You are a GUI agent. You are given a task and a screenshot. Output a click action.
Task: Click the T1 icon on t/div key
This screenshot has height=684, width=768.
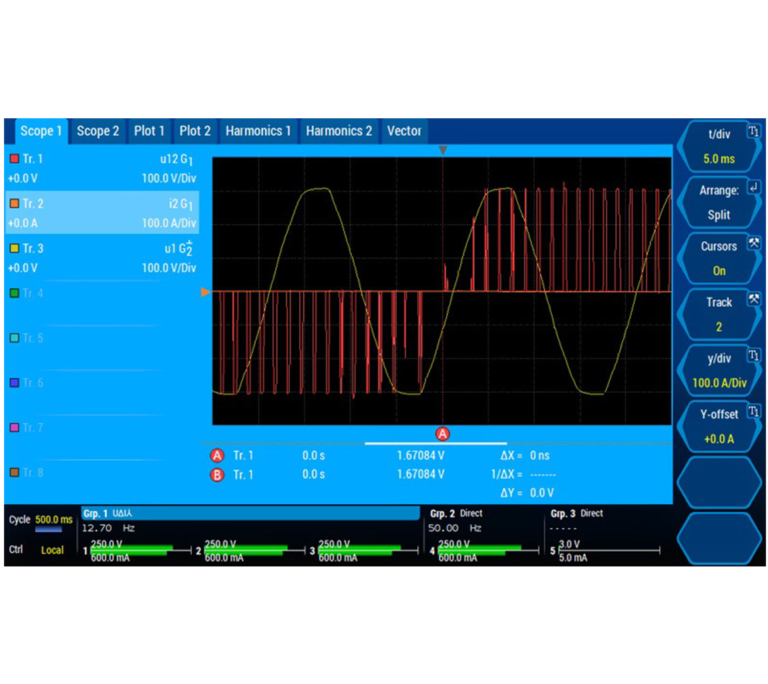pyautogui.click(x=753, y=131)
